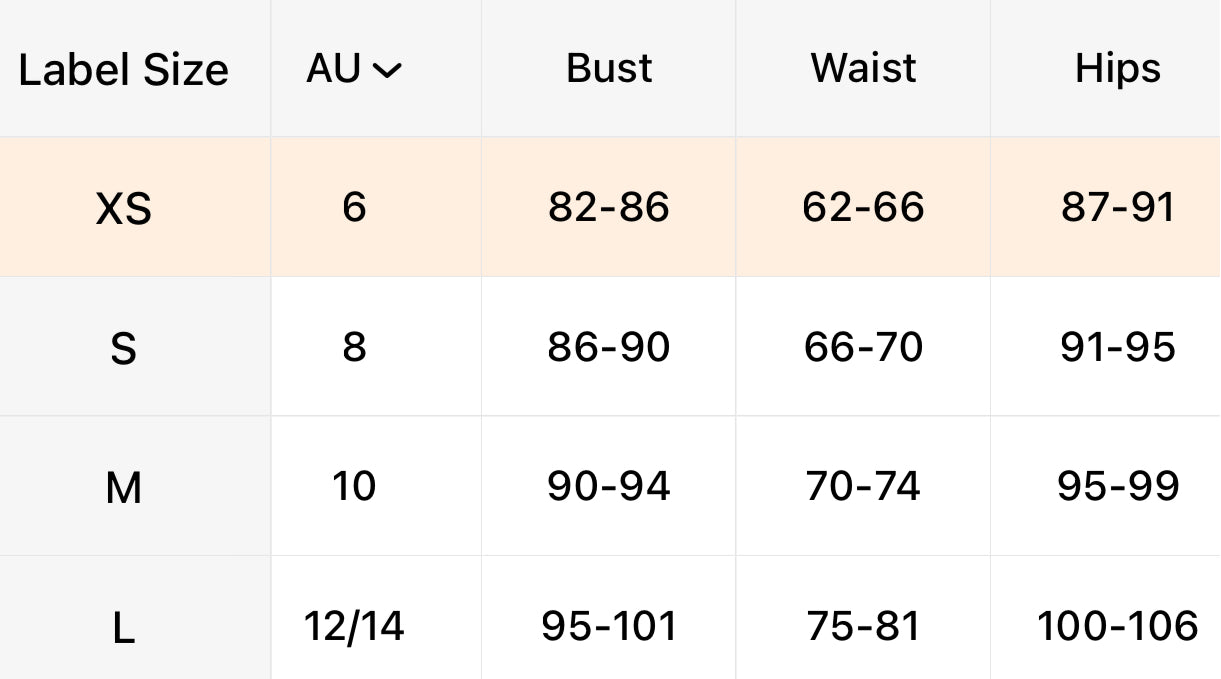The image size is (1221, 679).
Task: Click AU size 10 cell
Action: (354, 486)
